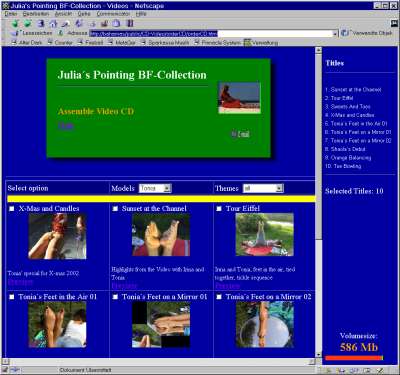Tick the Sunset at the Channel checkbox
Screen dimensions: 400x375
(115, 209)
